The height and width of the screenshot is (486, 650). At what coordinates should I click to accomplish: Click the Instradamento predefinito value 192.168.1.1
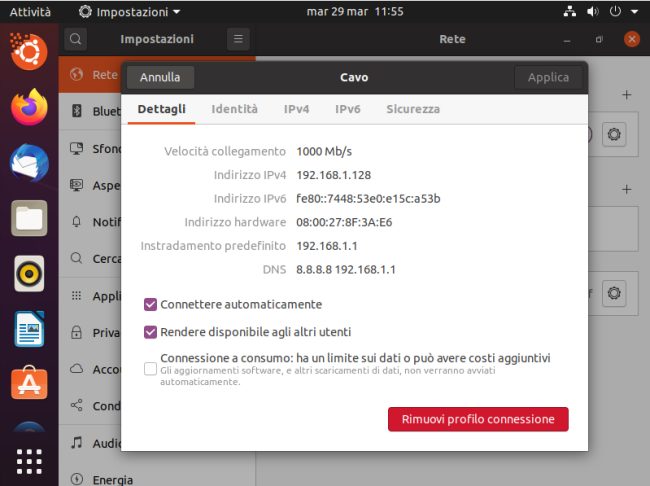pos(327,246)
